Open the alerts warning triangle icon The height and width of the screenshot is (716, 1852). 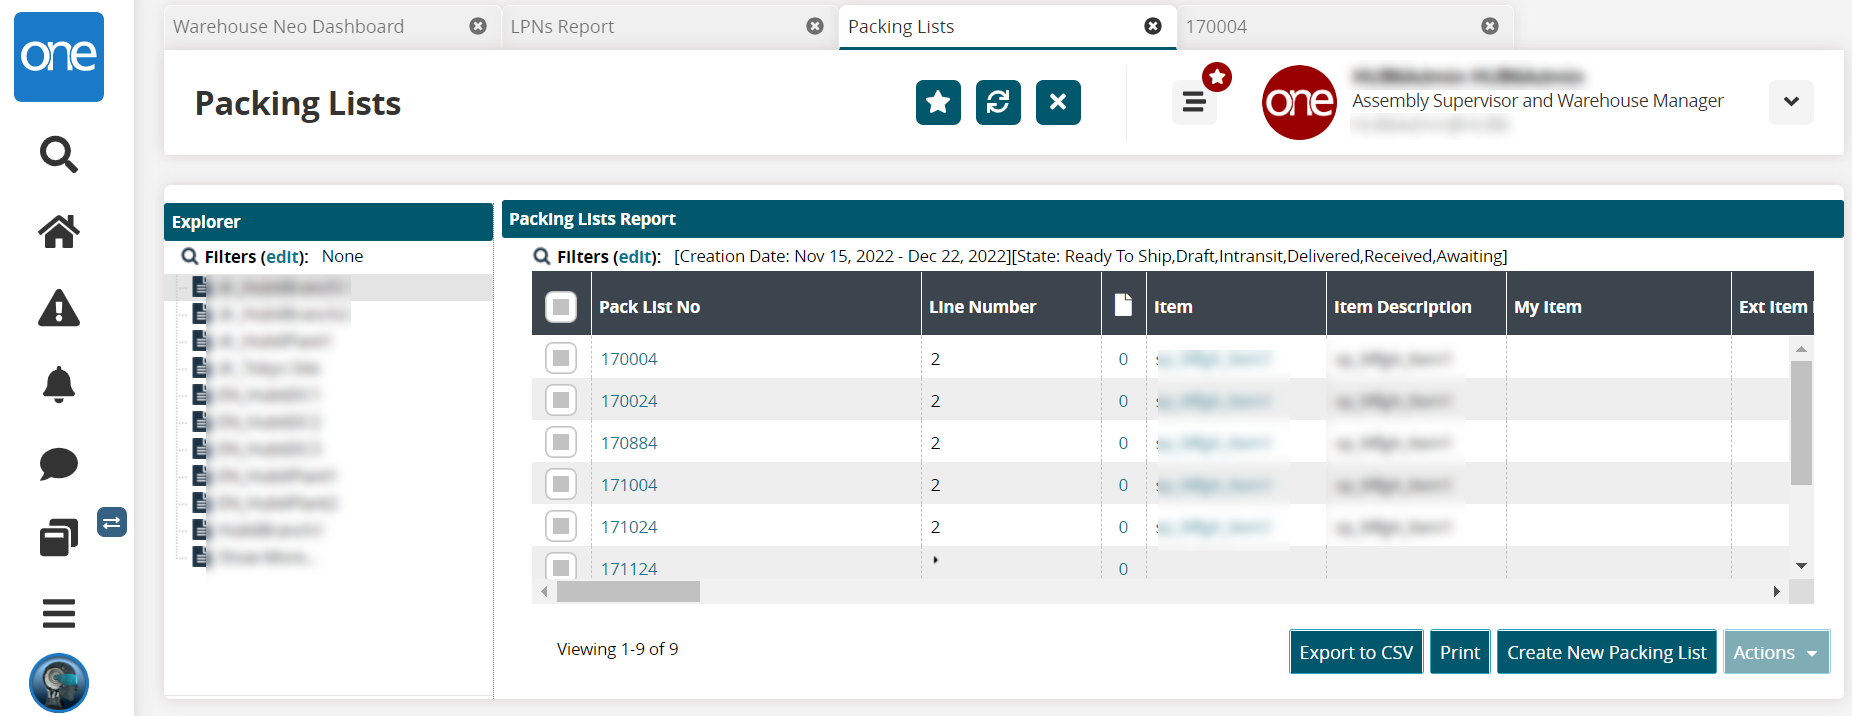tap(59, 308)
